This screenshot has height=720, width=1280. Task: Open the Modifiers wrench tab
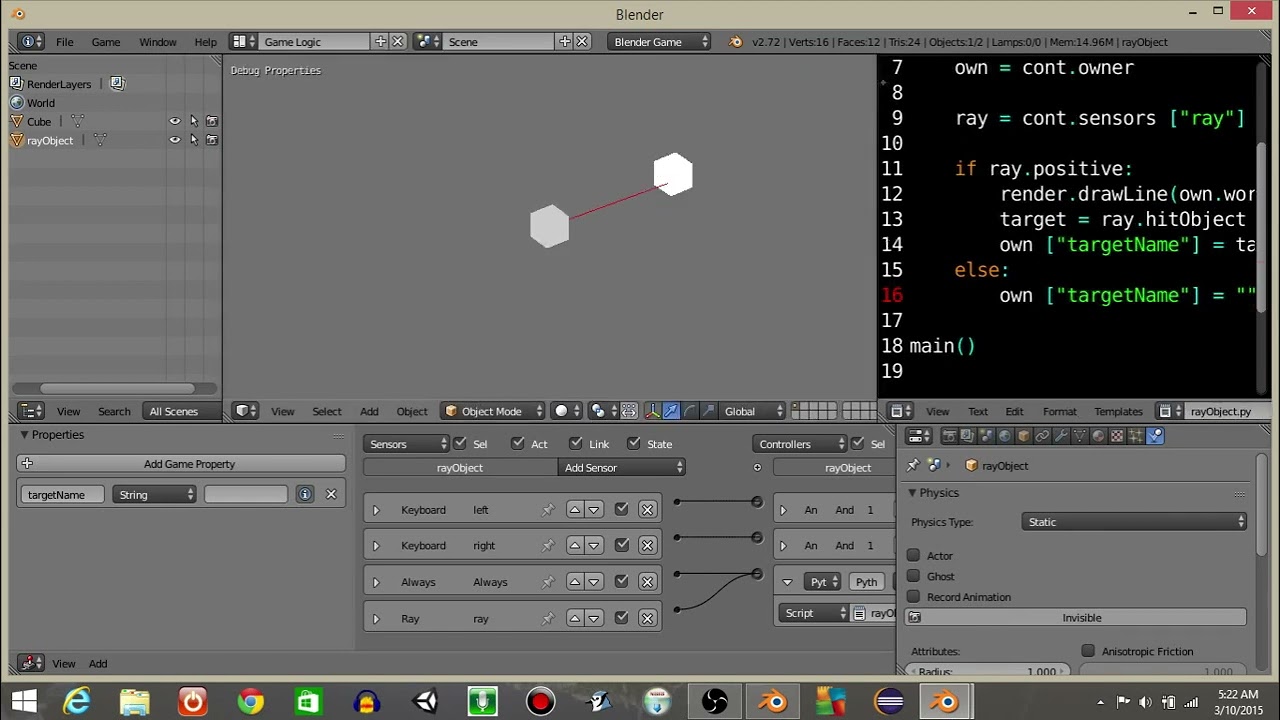click(1061, 435)
